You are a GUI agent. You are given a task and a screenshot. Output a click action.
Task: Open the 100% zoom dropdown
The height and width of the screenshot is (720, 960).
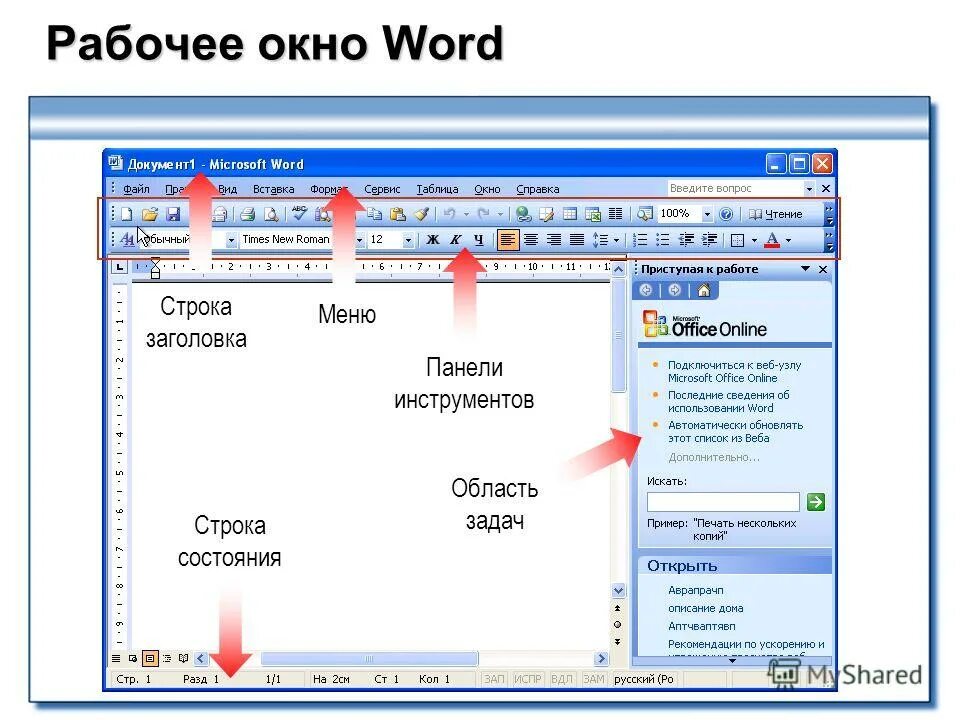(x=707, y=214)
